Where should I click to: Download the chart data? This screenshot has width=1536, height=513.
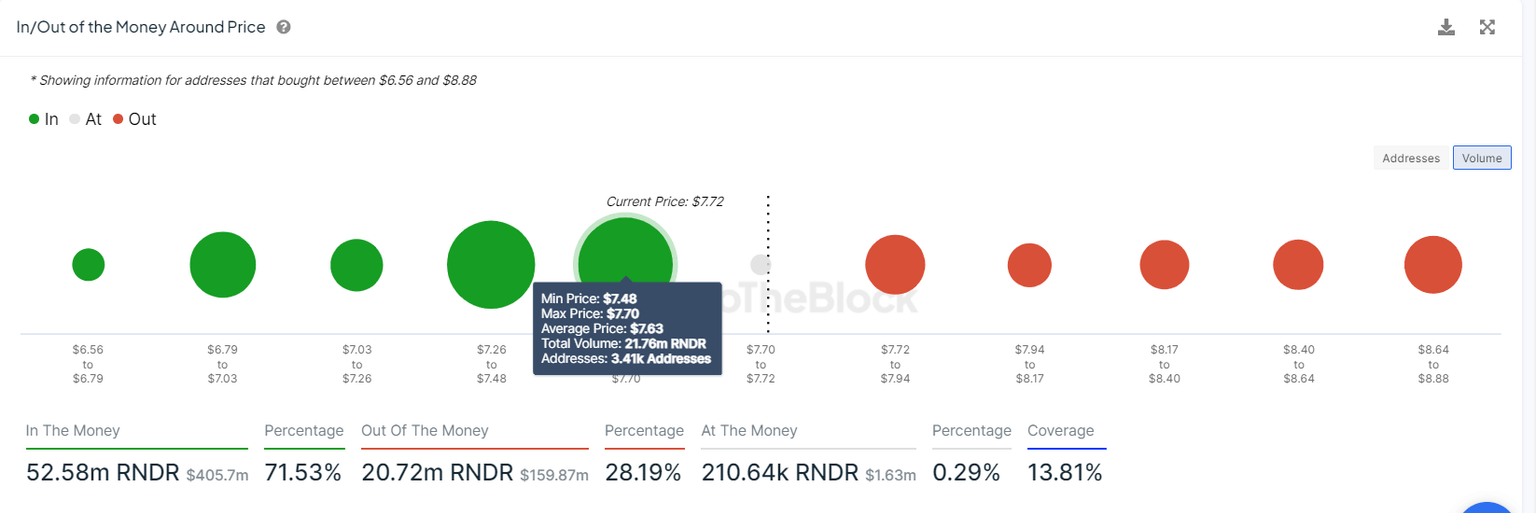tap(1446, 27)
